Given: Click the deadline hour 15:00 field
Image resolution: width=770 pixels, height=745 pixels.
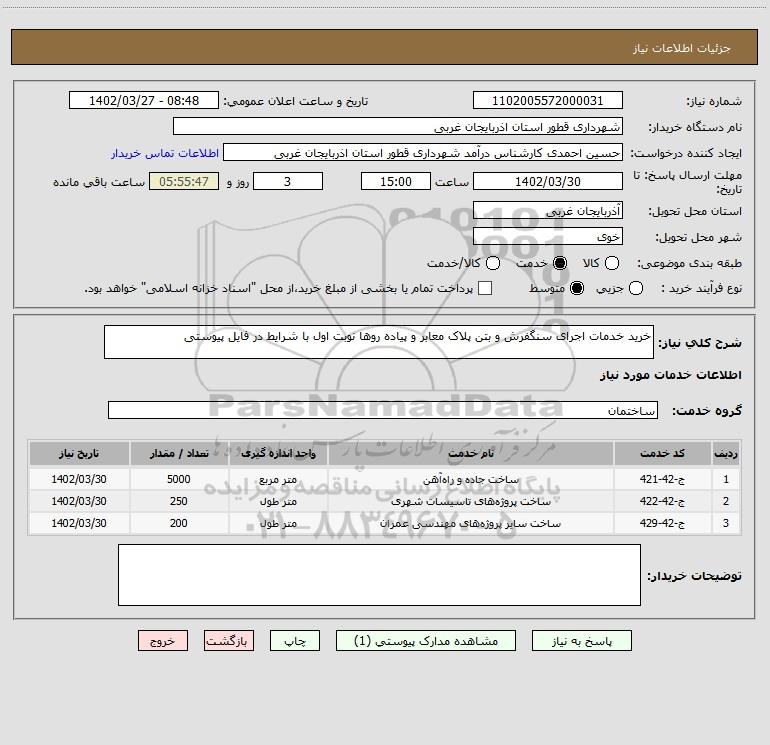Looking at the screenshot, I should (396, 181).
